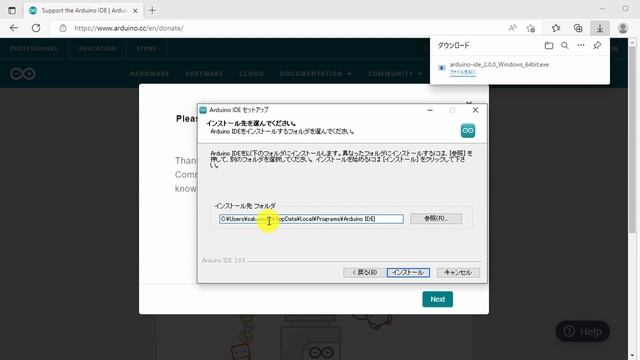Open the browser profile avatar
Viewport: 640px width, 360px height.
[623, 28]
